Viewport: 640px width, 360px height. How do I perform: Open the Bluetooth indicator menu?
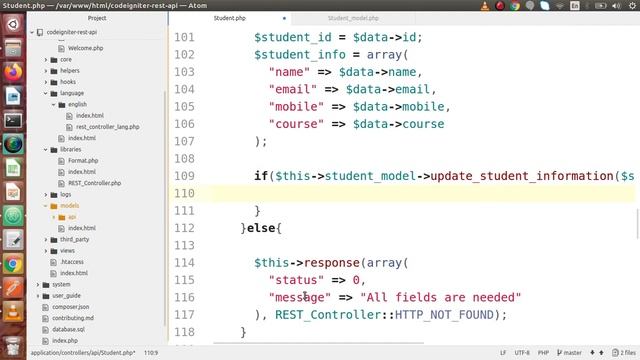(x=588, y=5)
